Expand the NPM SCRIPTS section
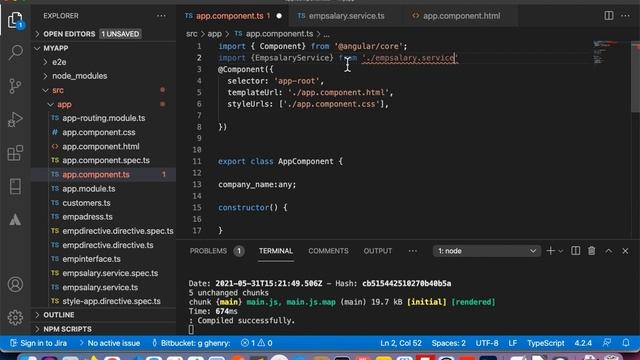 click(x=104, y=329)
